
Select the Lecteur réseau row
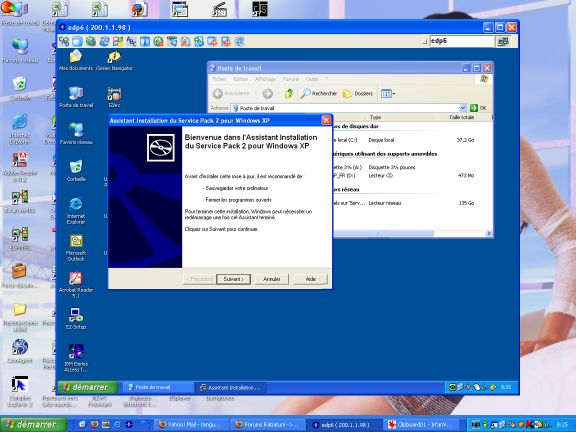[x=403, y=203]
